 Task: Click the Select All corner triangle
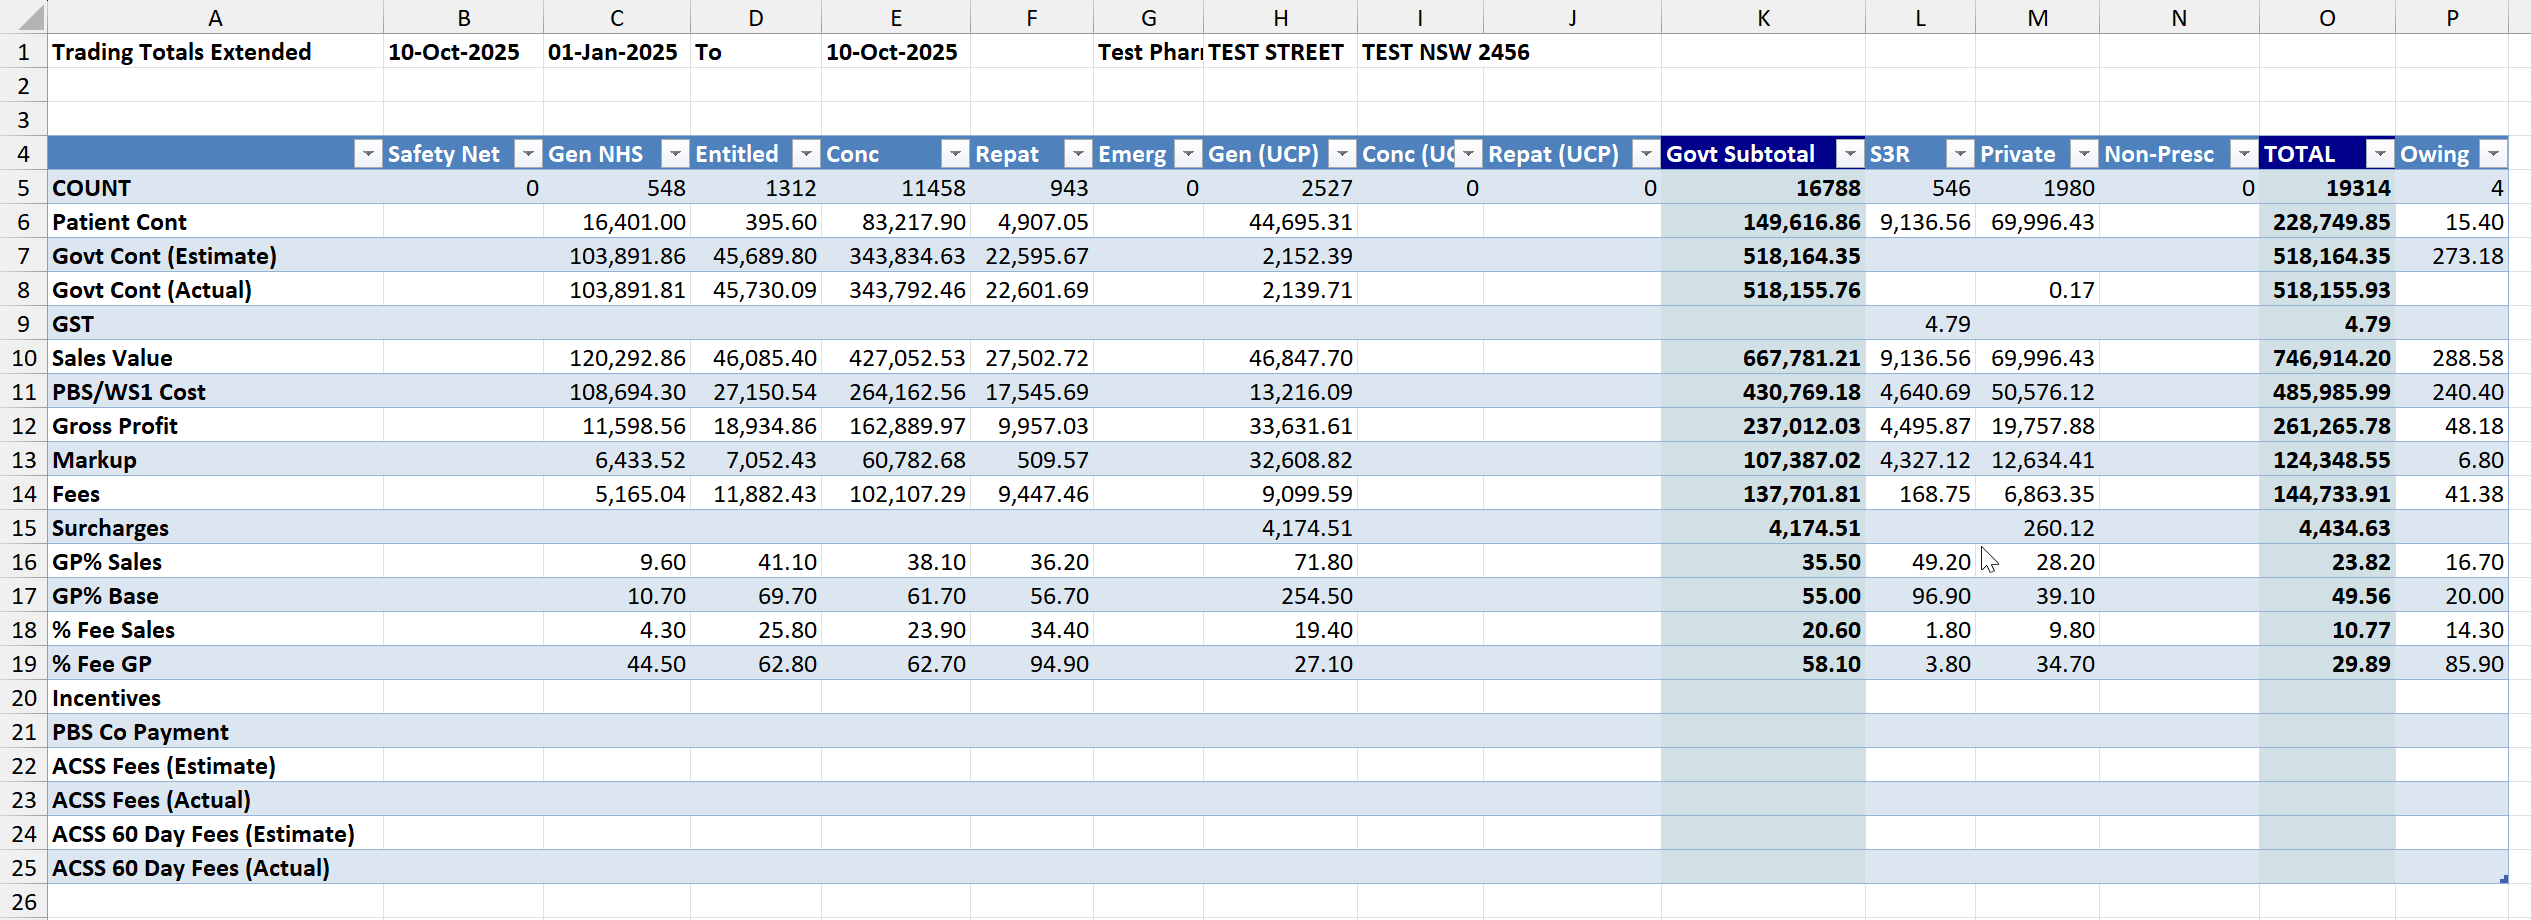[30, 17]
